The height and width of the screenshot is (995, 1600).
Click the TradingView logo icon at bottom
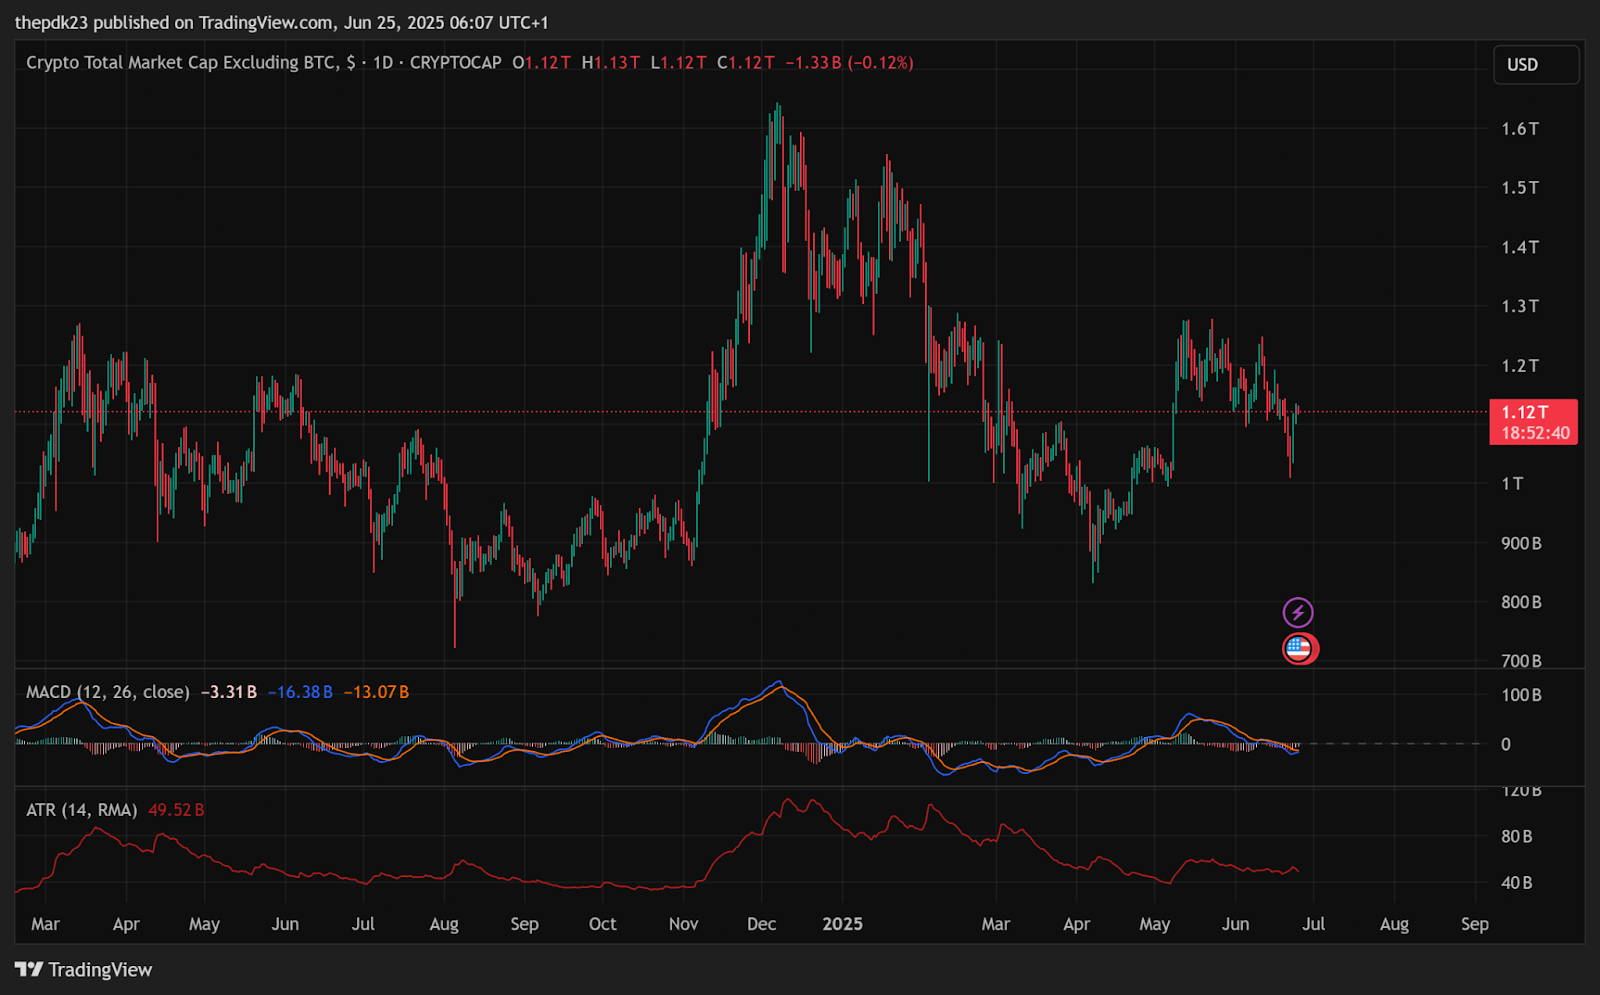pyautogui.click(x=29, y=969)
